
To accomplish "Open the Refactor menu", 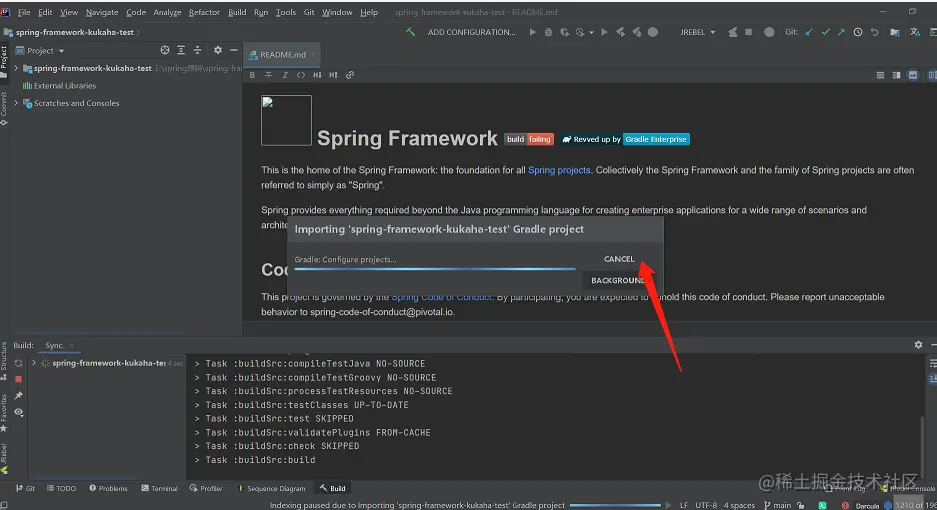I will (204, 12).
